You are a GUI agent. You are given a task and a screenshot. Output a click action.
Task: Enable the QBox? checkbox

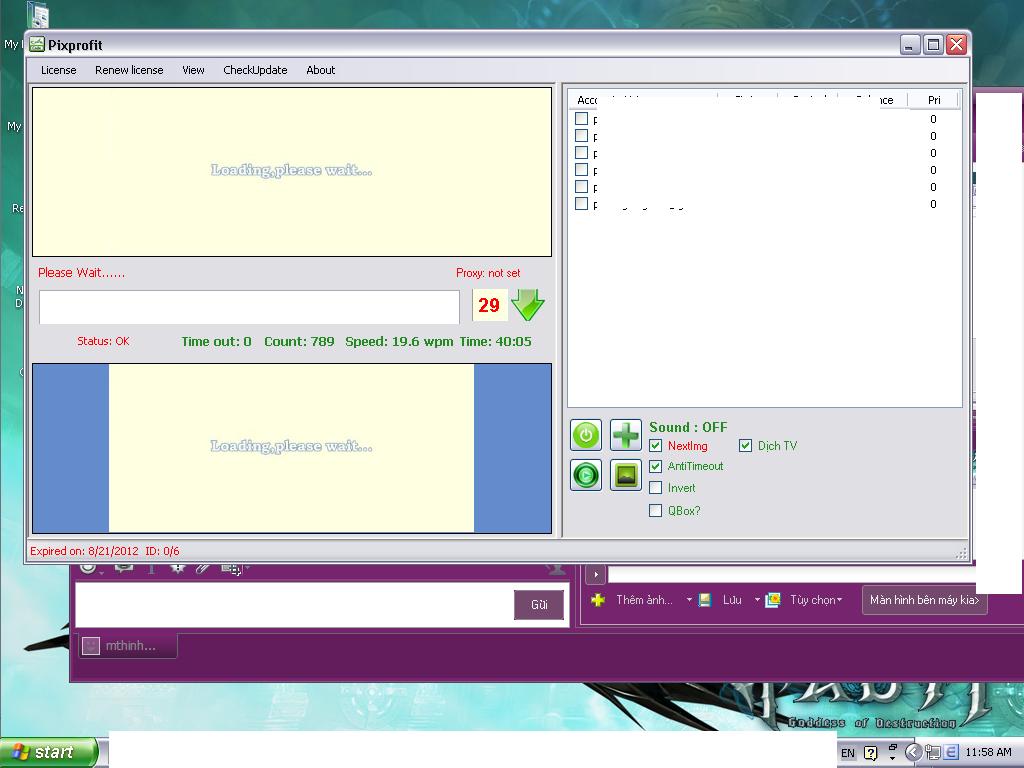coord(656,511)
